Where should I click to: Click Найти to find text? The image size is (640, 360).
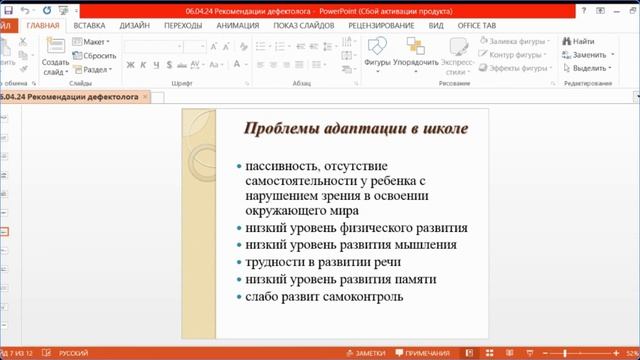[578, 41]
